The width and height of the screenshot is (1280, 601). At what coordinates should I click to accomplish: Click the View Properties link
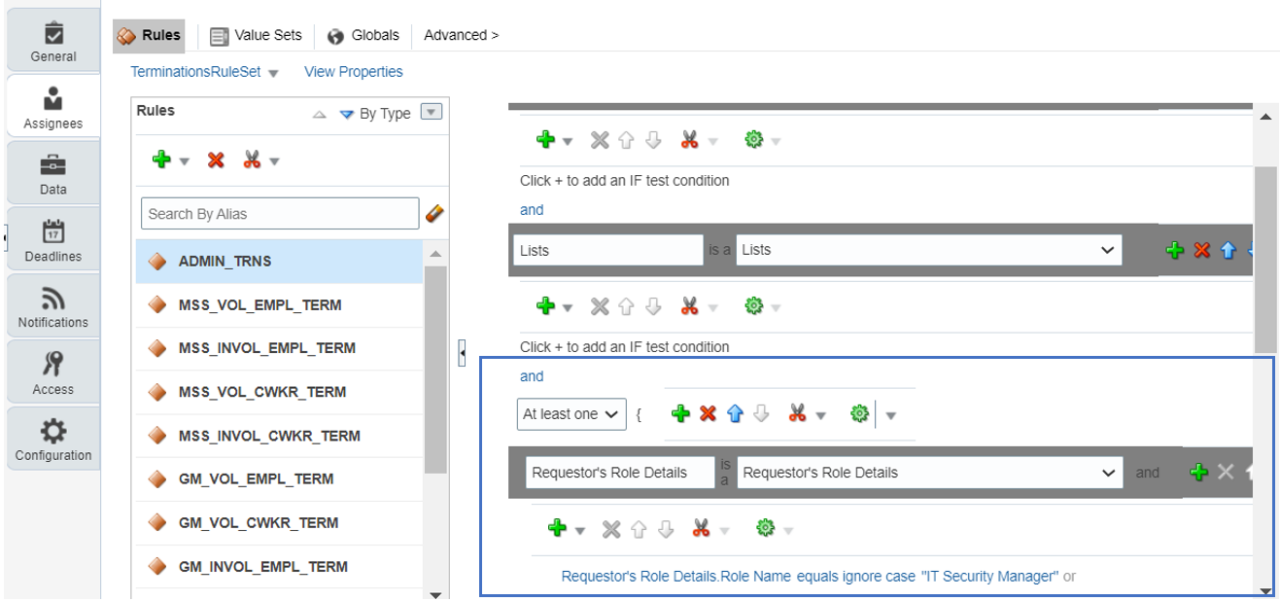point(355,72)
